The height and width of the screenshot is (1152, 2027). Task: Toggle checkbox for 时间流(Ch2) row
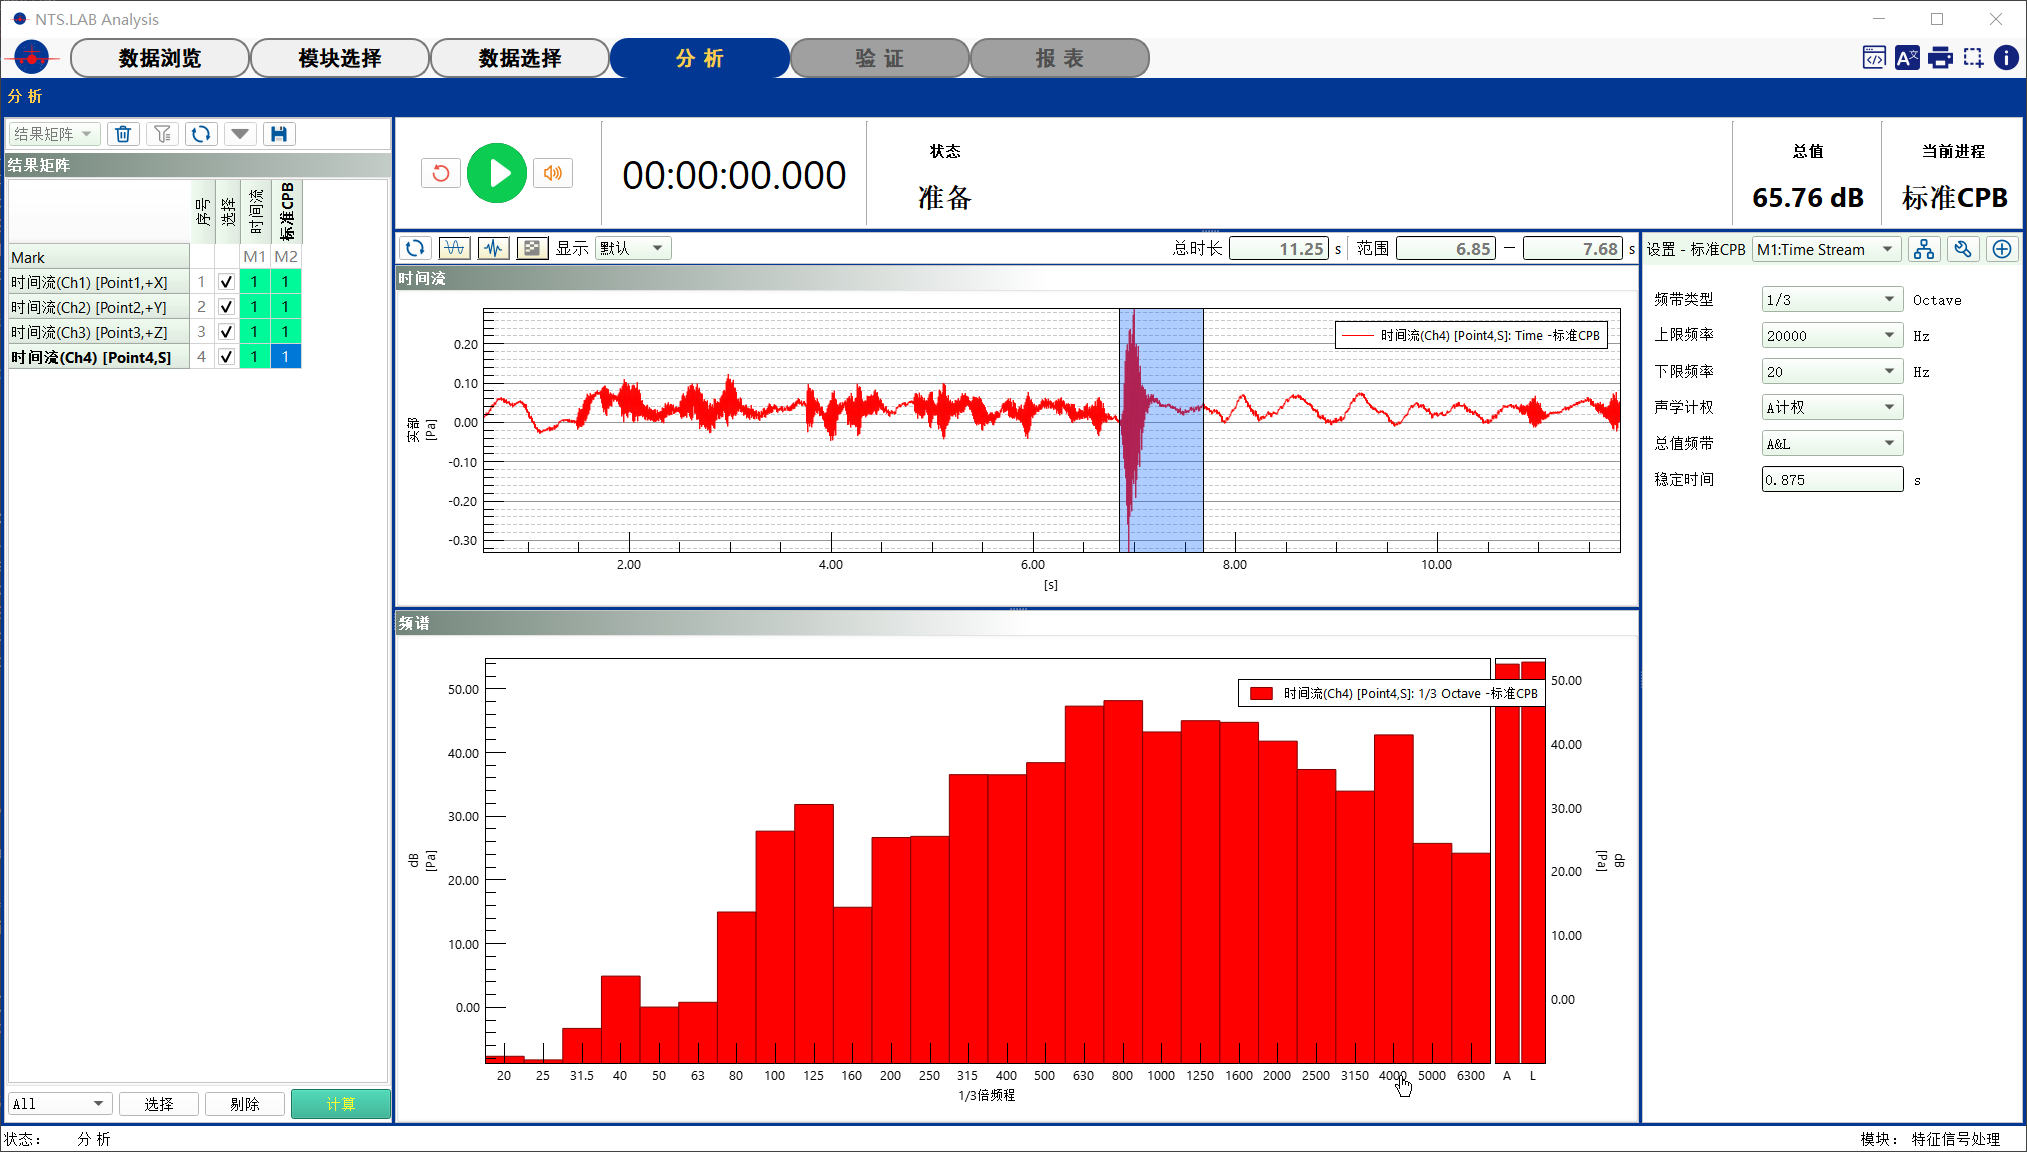tap(226, 307)
